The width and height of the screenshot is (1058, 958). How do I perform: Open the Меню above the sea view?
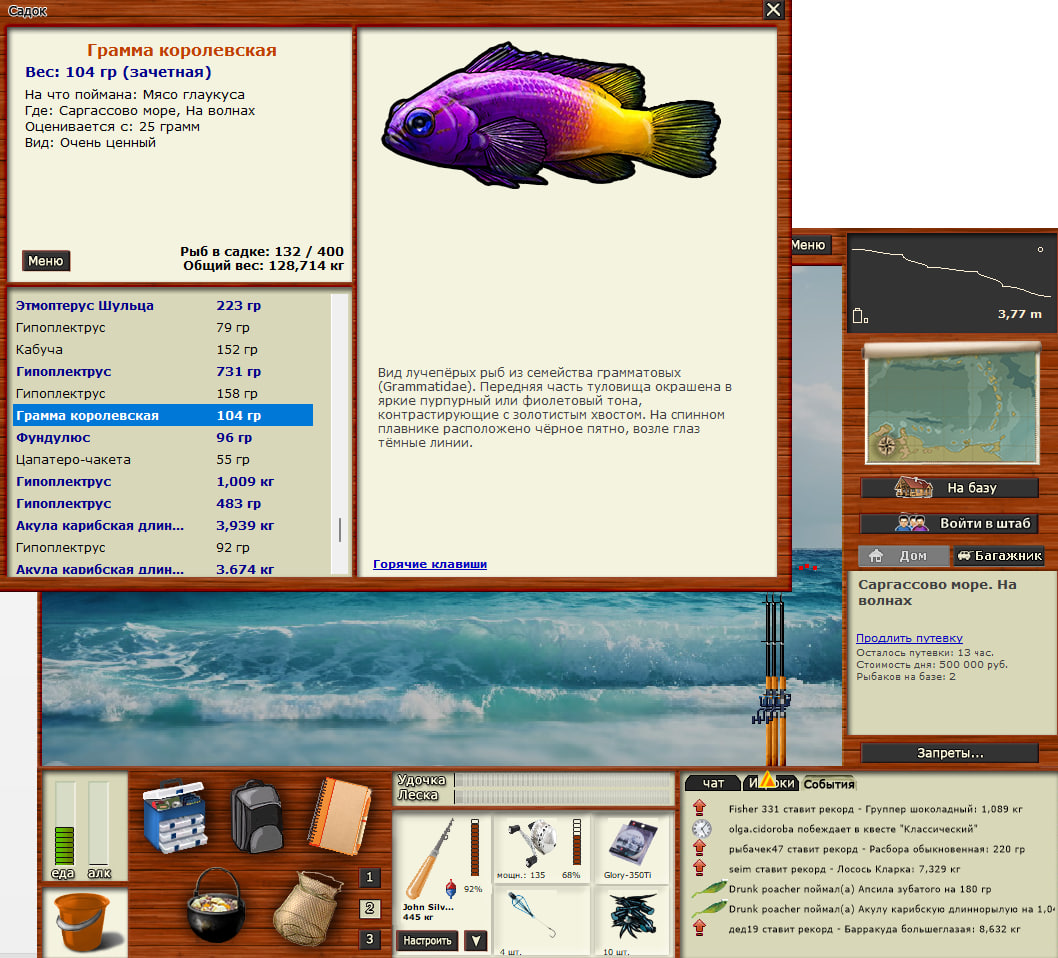point(808,245)
